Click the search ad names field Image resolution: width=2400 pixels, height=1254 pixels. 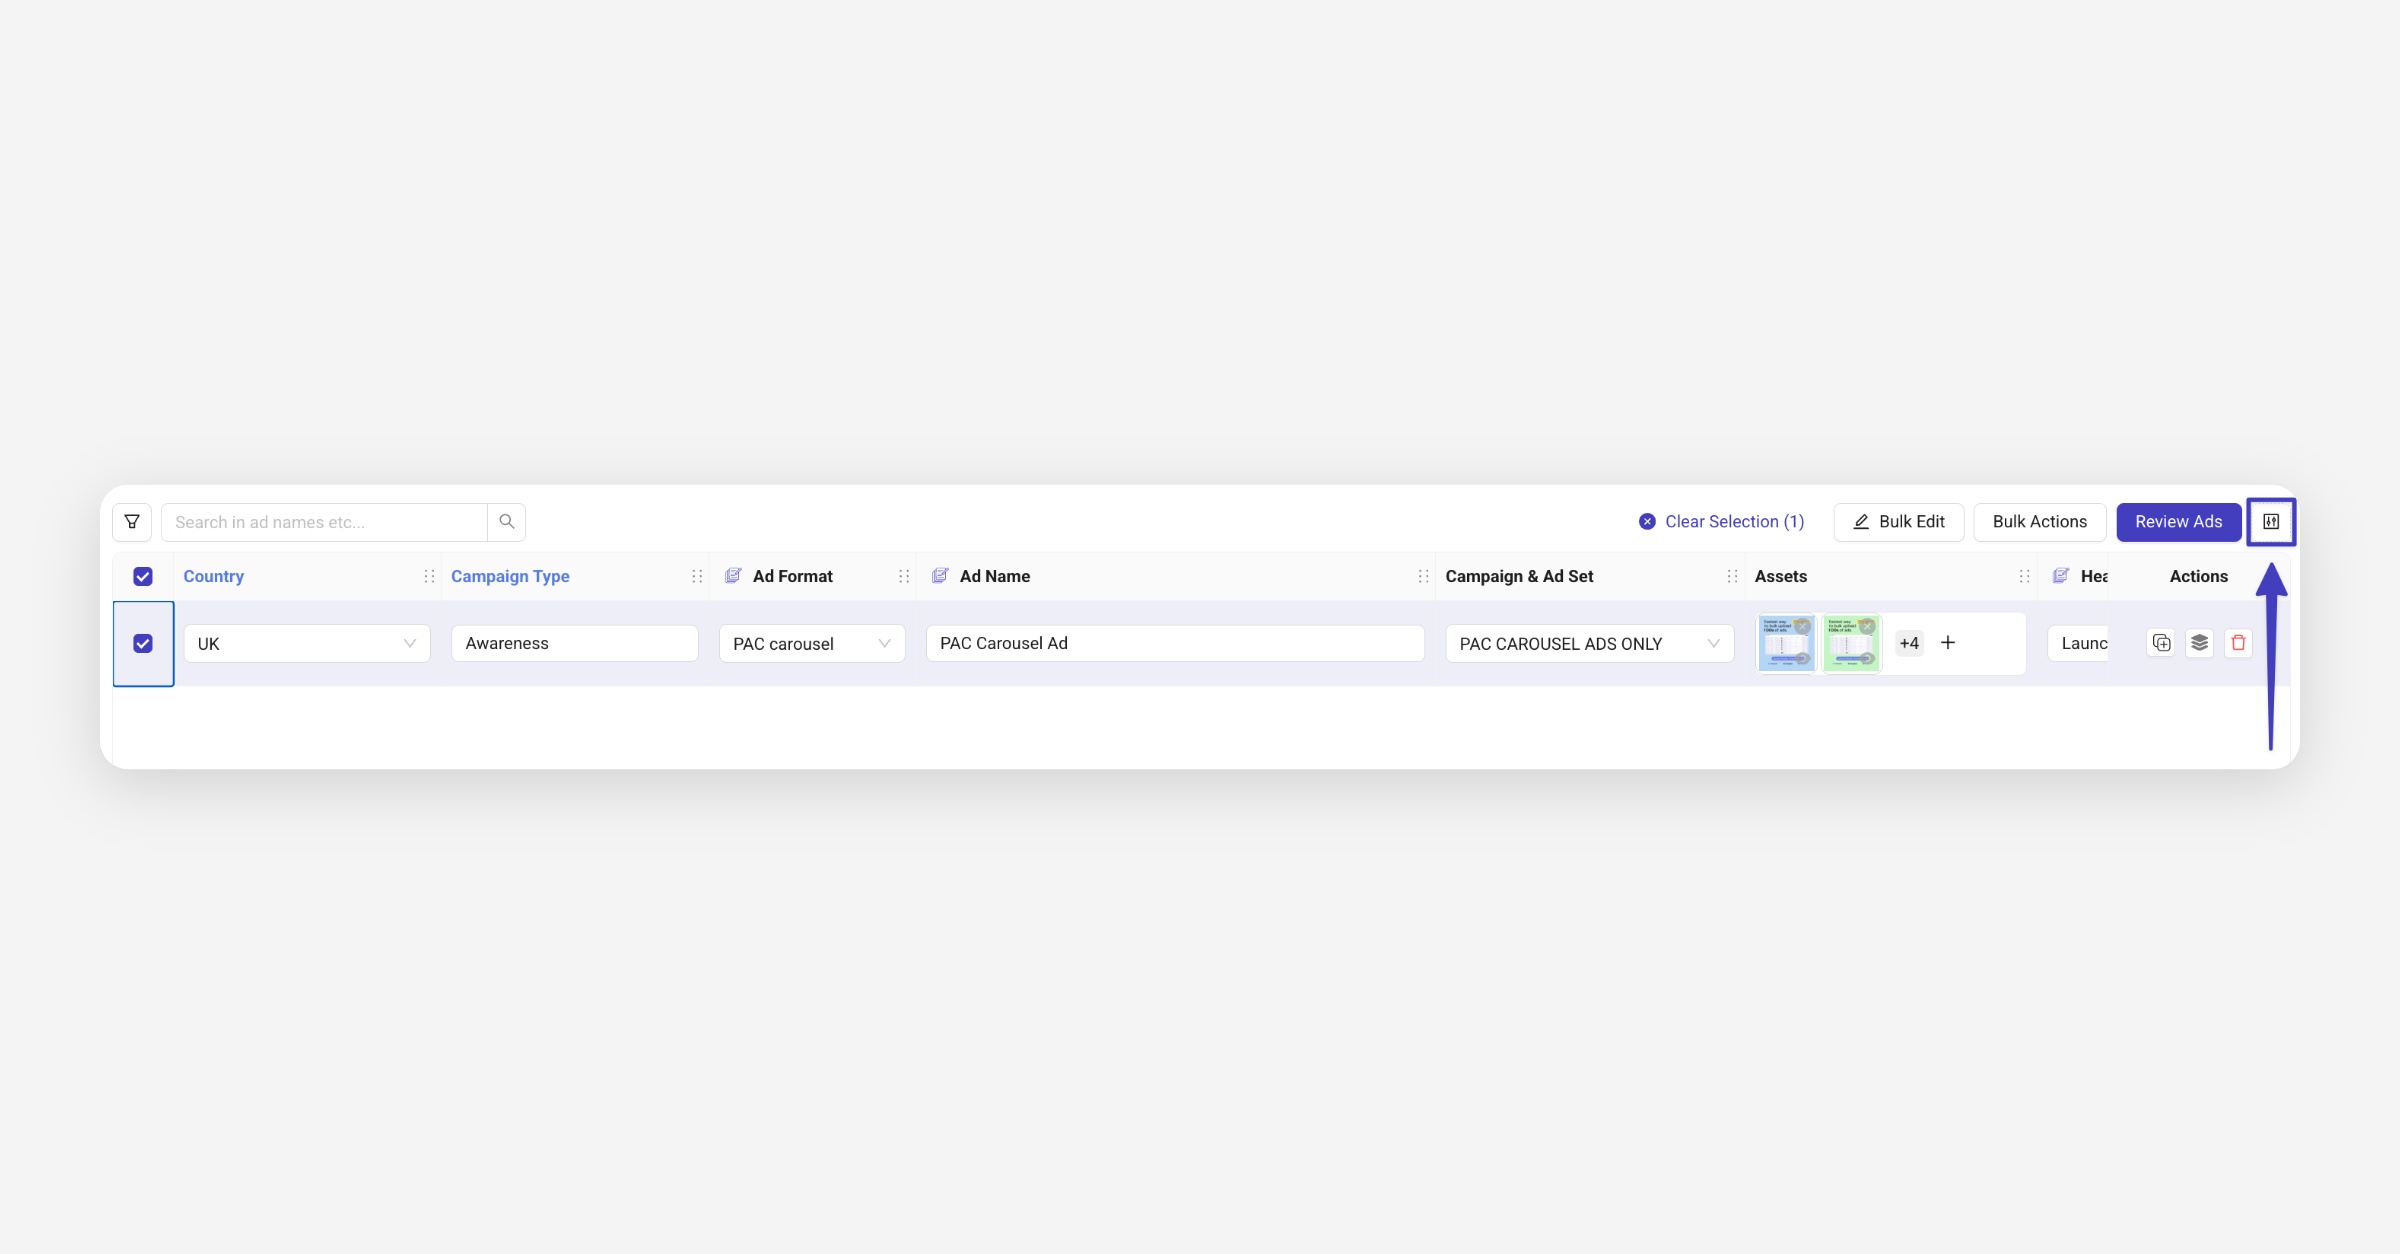coord(324,522)
